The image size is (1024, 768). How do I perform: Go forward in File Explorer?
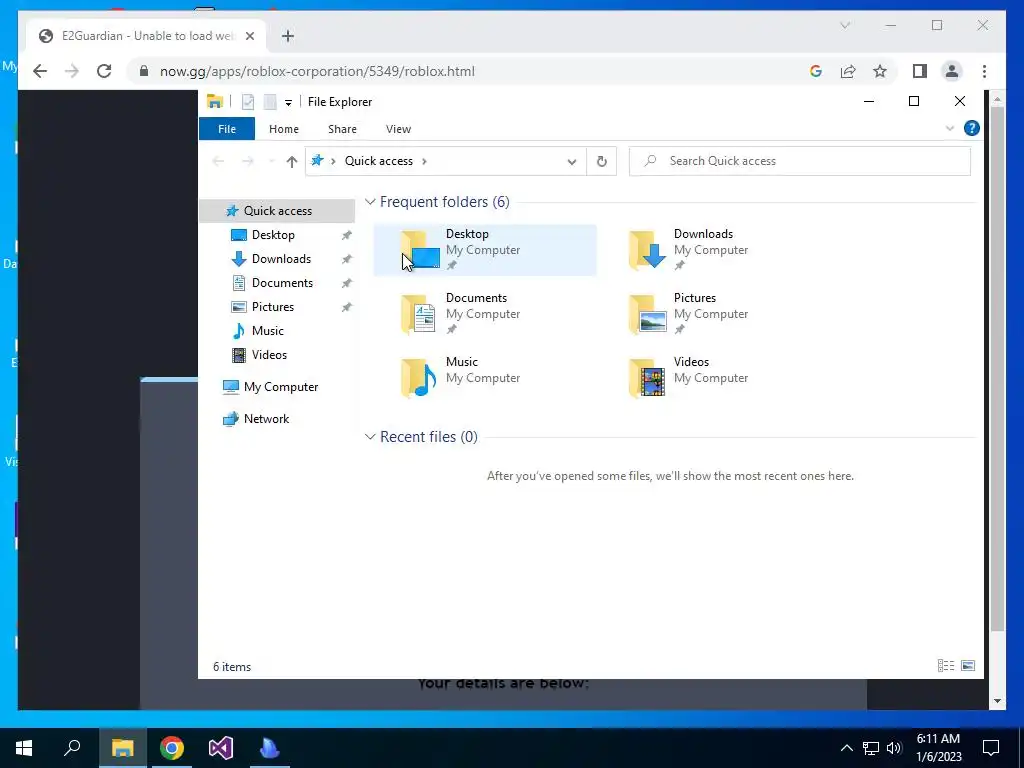pyautogui.click(x=248, y=161)
